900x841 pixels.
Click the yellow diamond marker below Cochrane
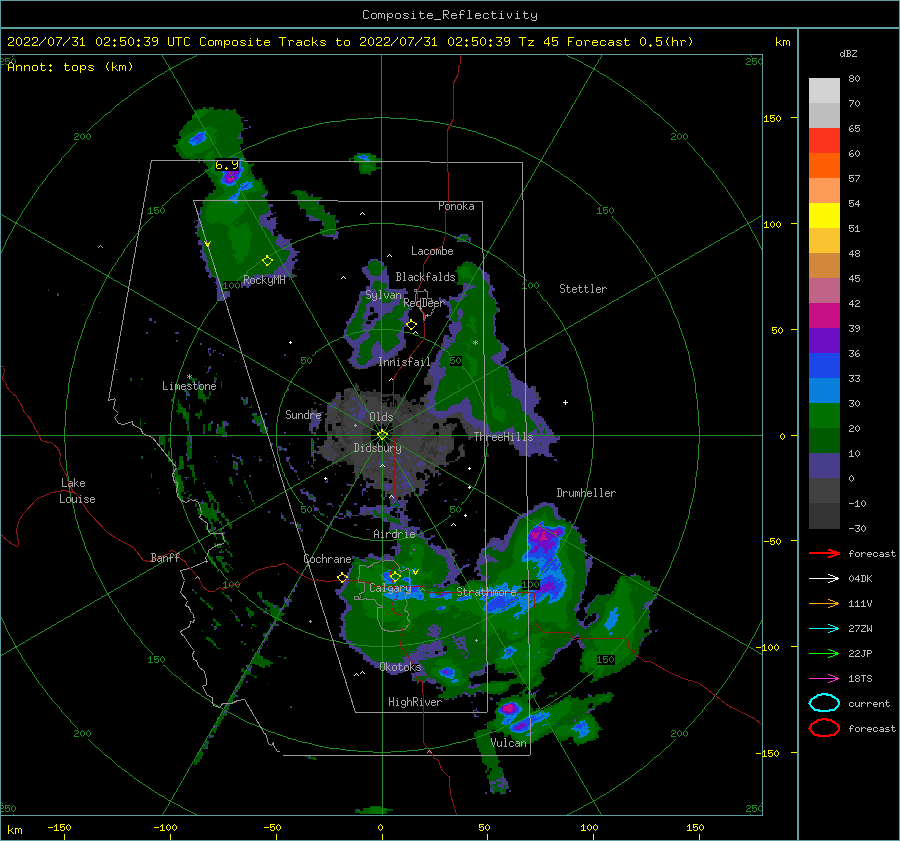[343, 577]
